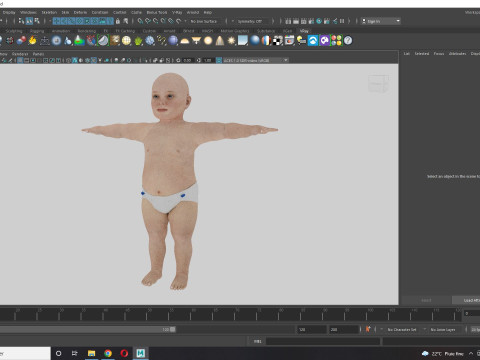Viewport: 480px width, 360px height.
Task: Open the VRay frame buffer window icon
Action: pos(290,41)
